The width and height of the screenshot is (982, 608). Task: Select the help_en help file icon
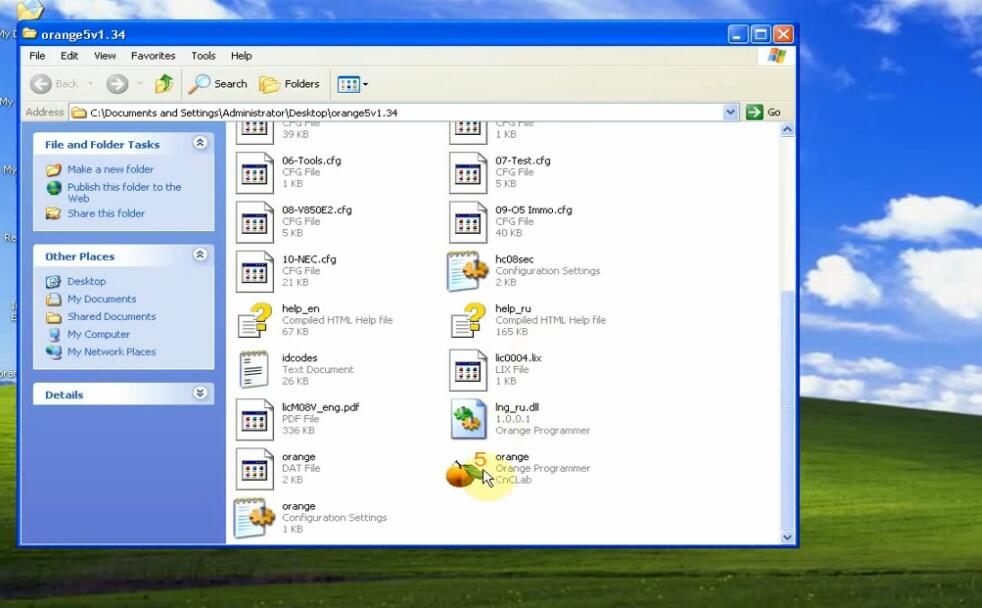pos(255,321)
